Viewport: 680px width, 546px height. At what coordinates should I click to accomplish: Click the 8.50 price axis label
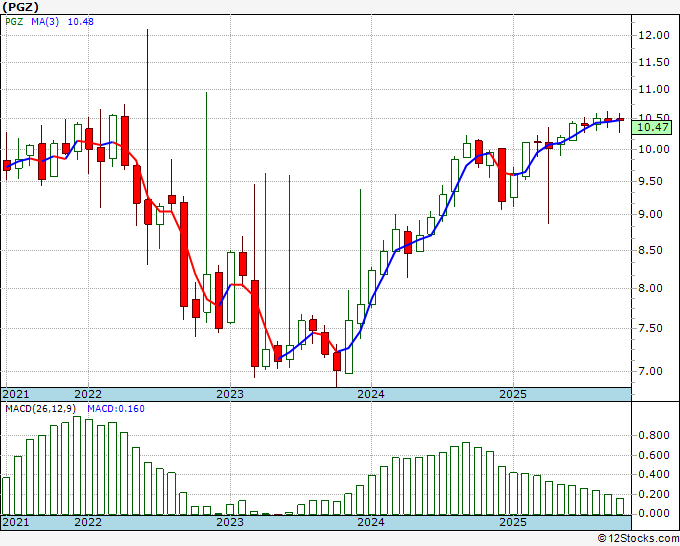coord(649,250)
